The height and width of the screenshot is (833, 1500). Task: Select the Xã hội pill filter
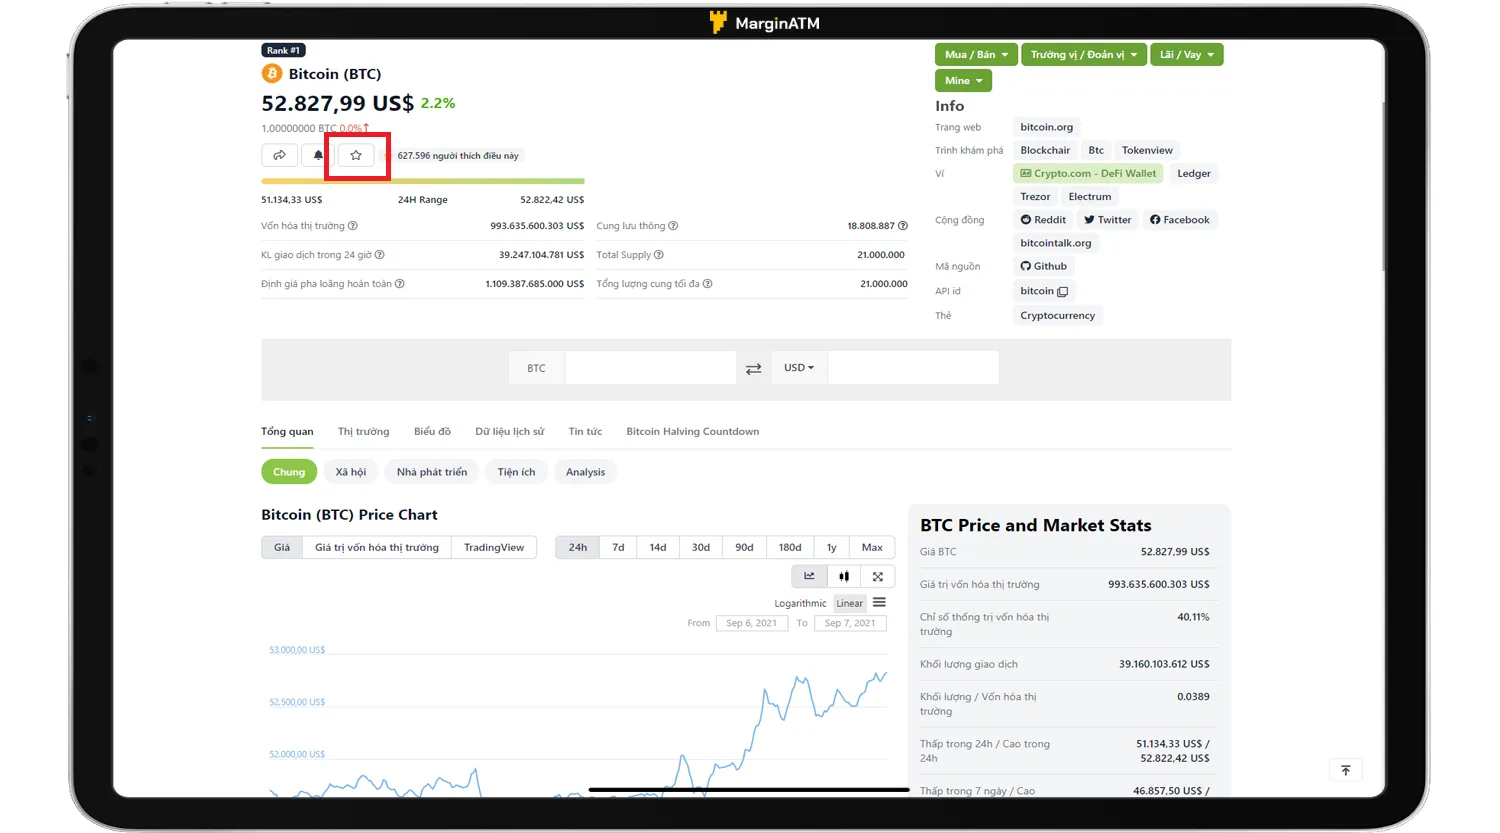[351, 472]
